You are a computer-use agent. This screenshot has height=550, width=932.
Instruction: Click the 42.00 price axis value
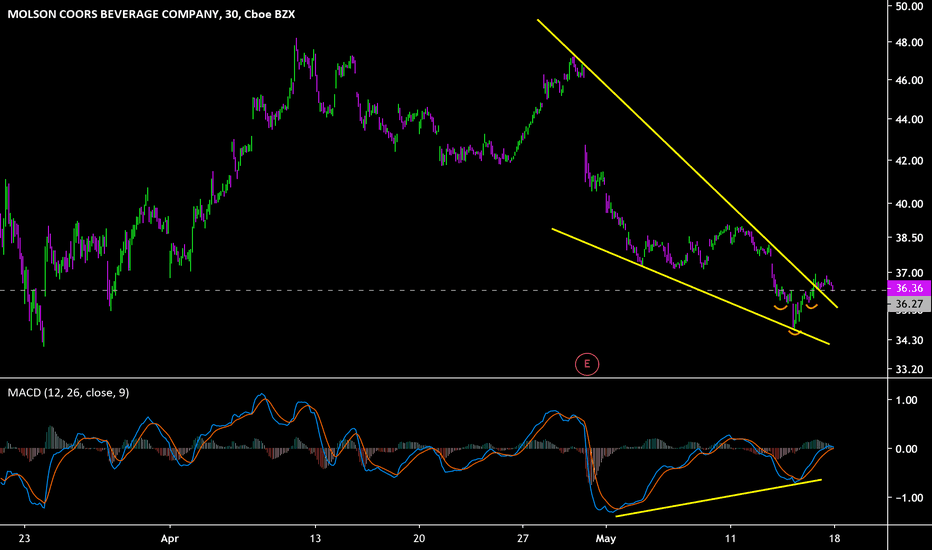click(x=909, y=161)
